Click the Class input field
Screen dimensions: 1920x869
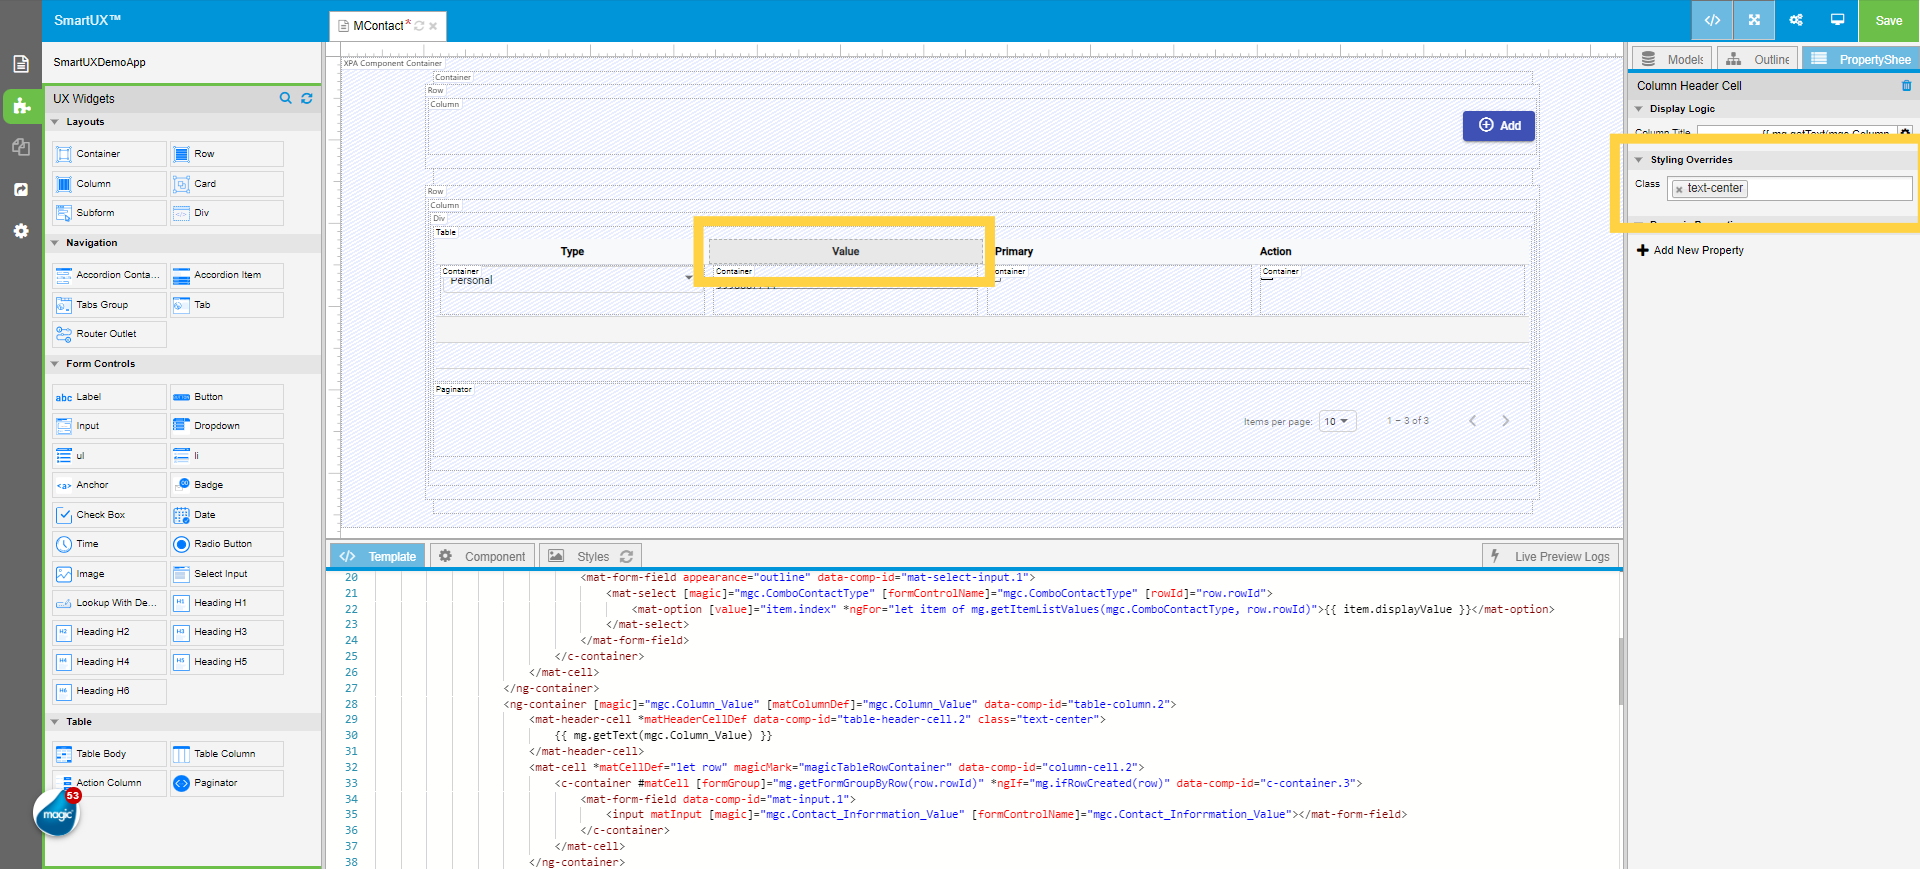tap(1828, 188)
